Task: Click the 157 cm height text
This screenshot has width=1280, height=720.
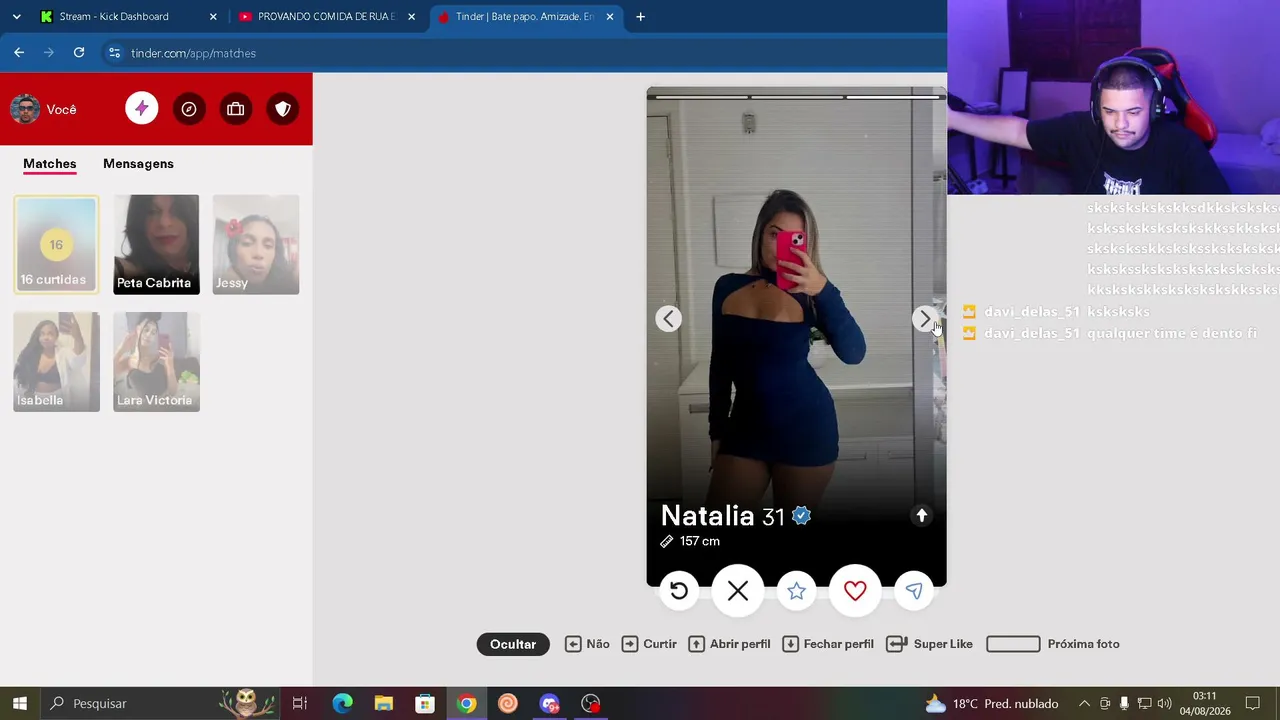Action: coord(700,541)
